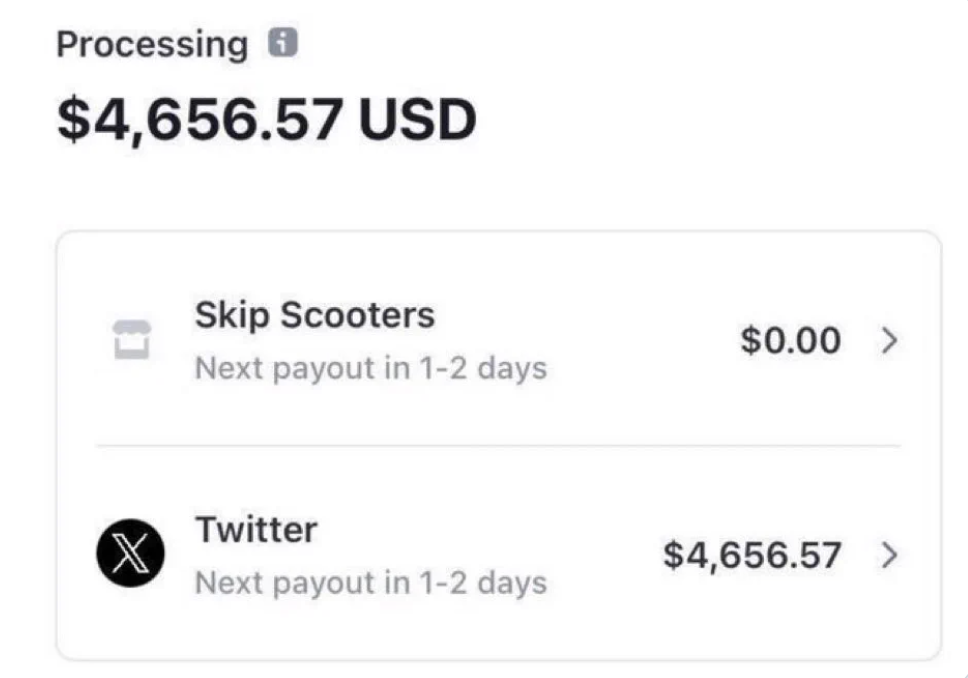Click empty space in the Skip Scooters row
Screen dimensions: 968x678
[642, 340]
